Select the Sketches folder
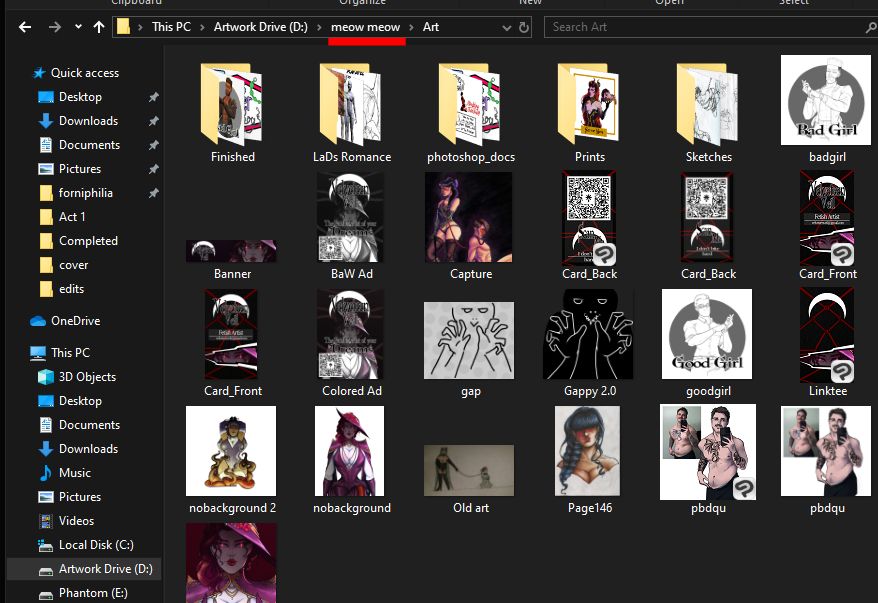 (708, 112)
